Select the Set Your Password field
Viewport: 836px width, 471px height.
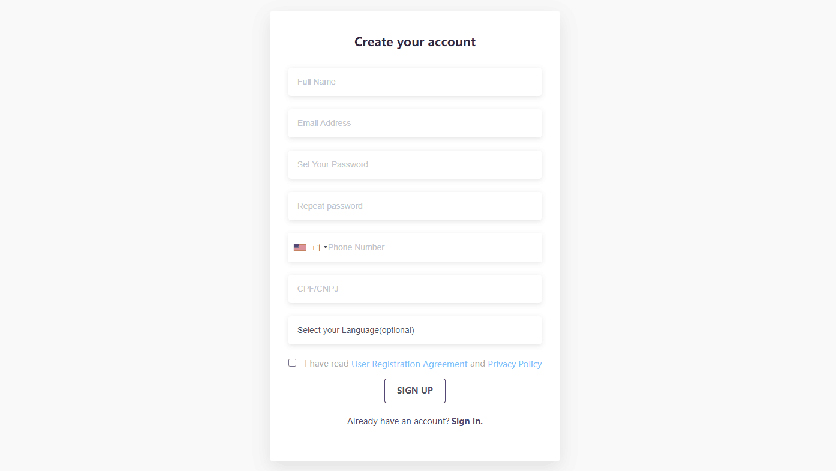pyautogui.click(x=414, y=164)
